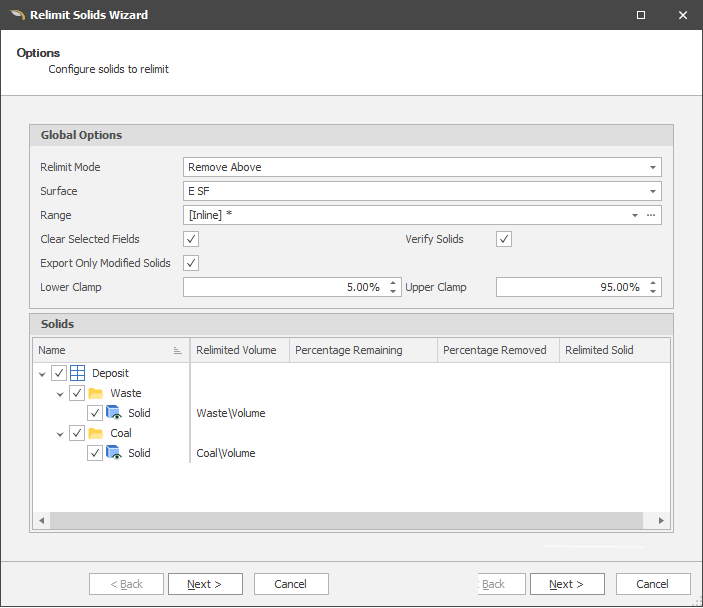This screenshot has width=703, height=608.
Task: Open the Relimit Mode dropdown
Action: 653,167
